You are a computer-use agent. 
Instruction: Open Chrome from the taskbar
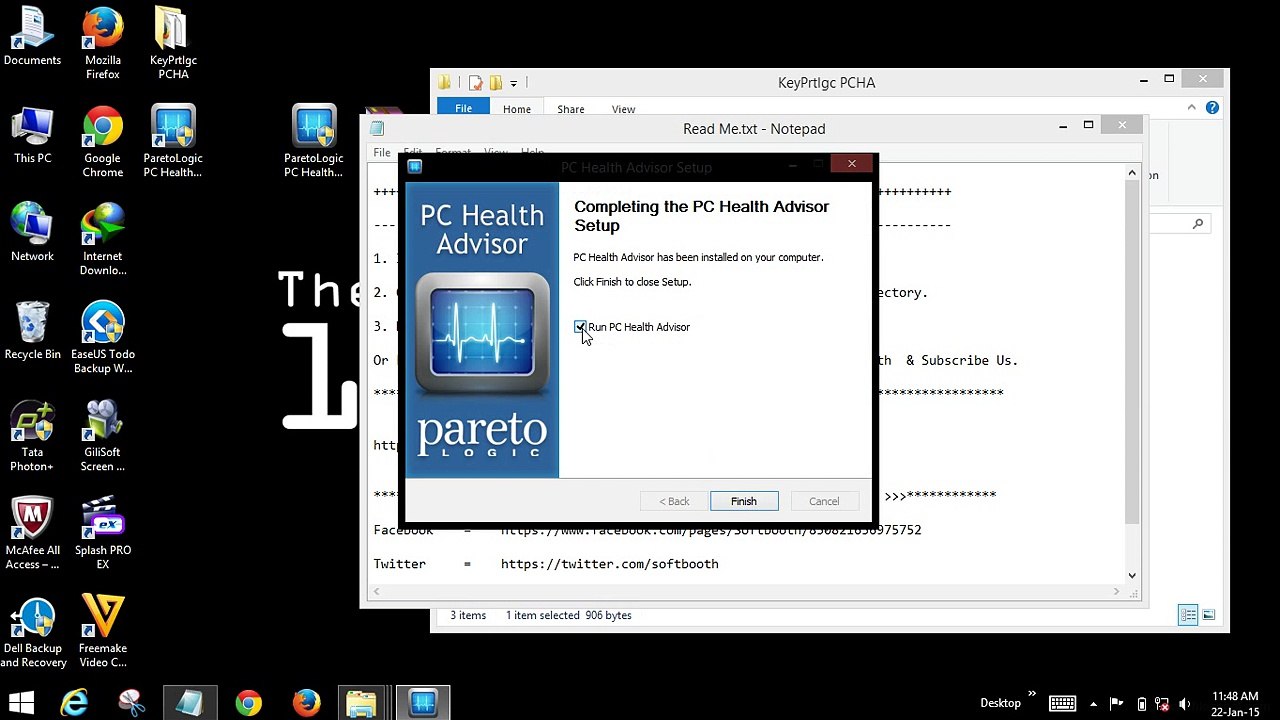[248, 703]
